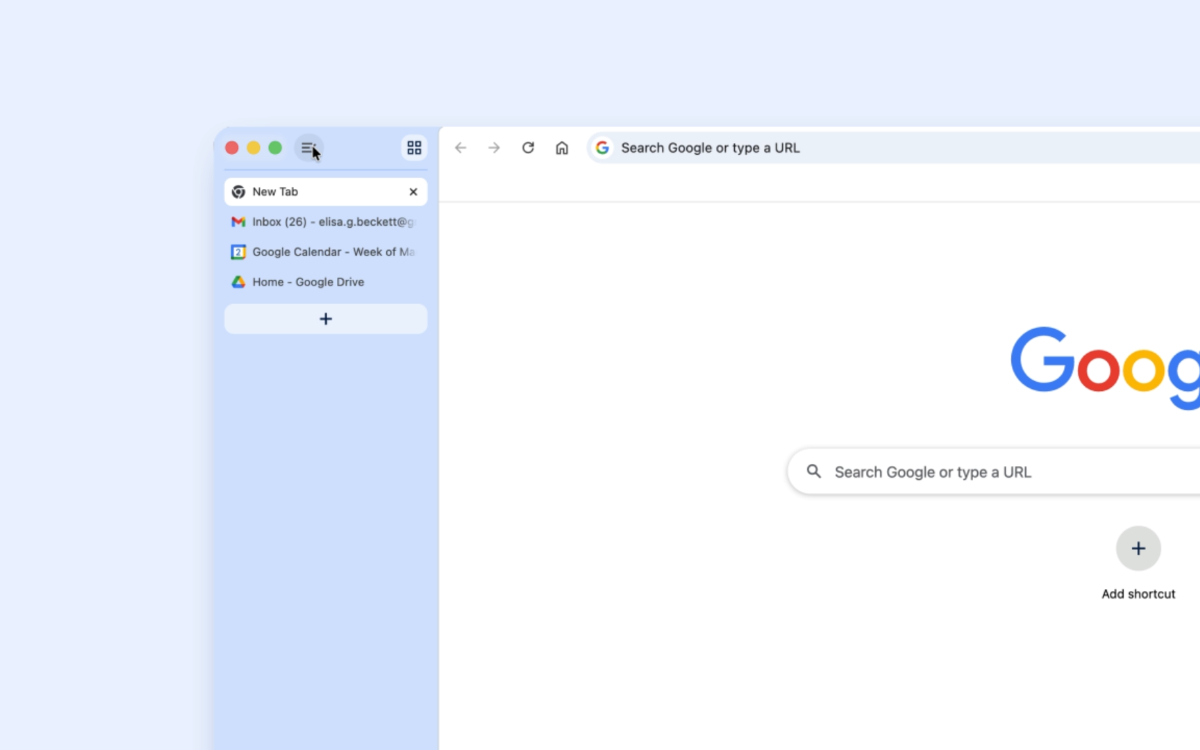Reload the current page
1200x750 pixels.
pos(528,147)
